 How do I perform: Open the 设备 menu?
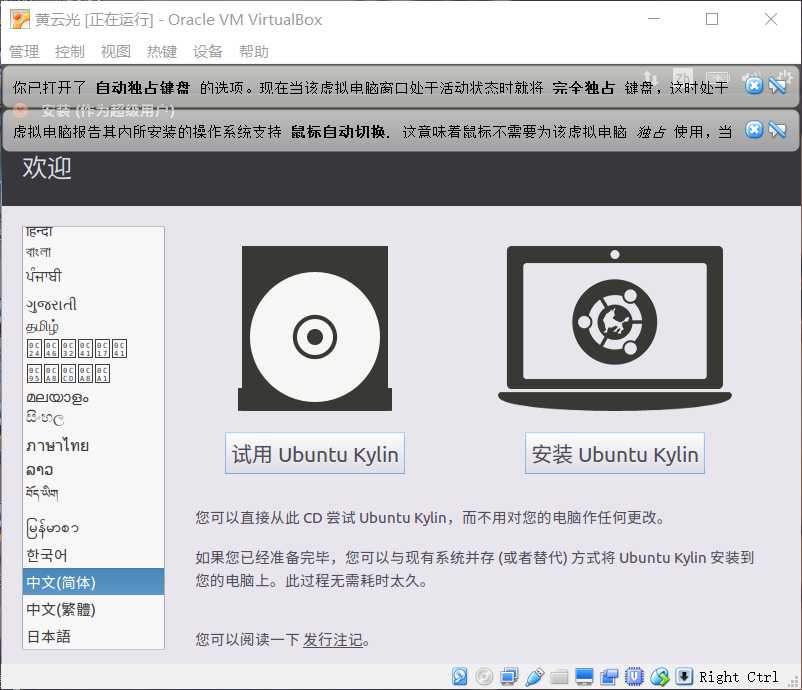coord(208,52)
